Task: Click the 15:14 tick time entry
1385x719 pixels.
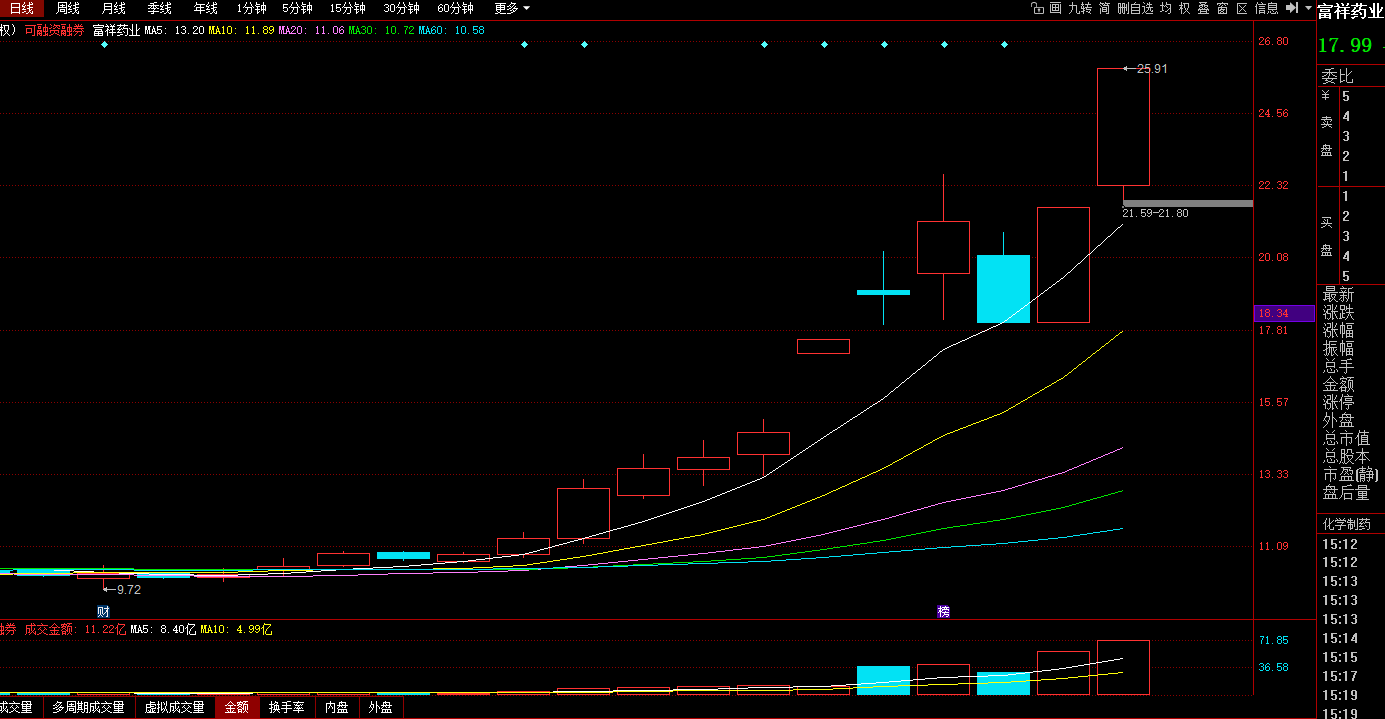Action: pos(1340,638)
